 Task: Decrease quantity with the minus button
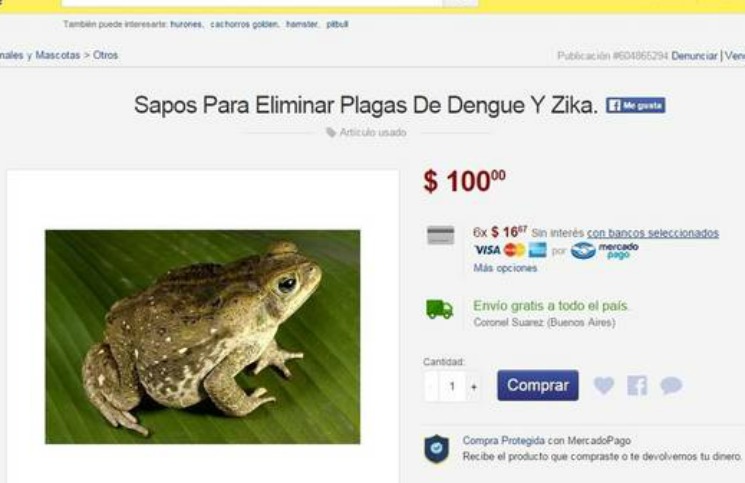click(x=431, y=387)
